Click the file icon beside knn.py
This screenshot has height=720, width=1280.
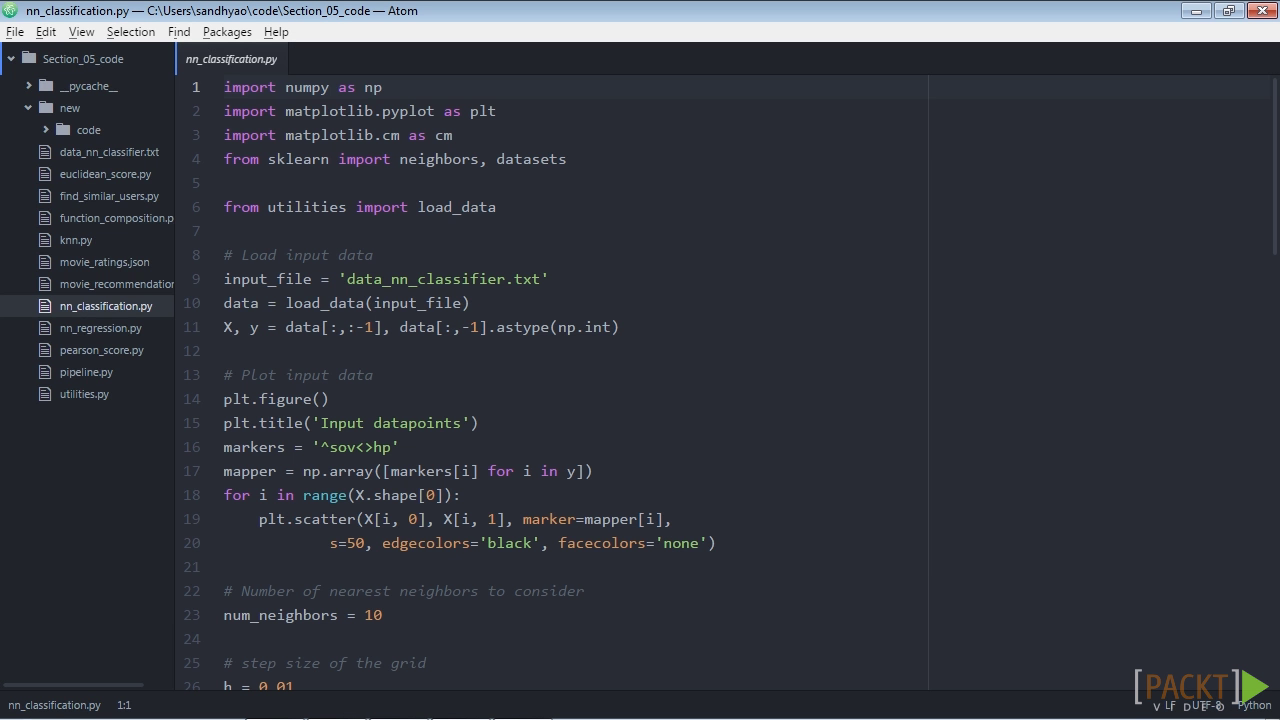click(44, 240)
